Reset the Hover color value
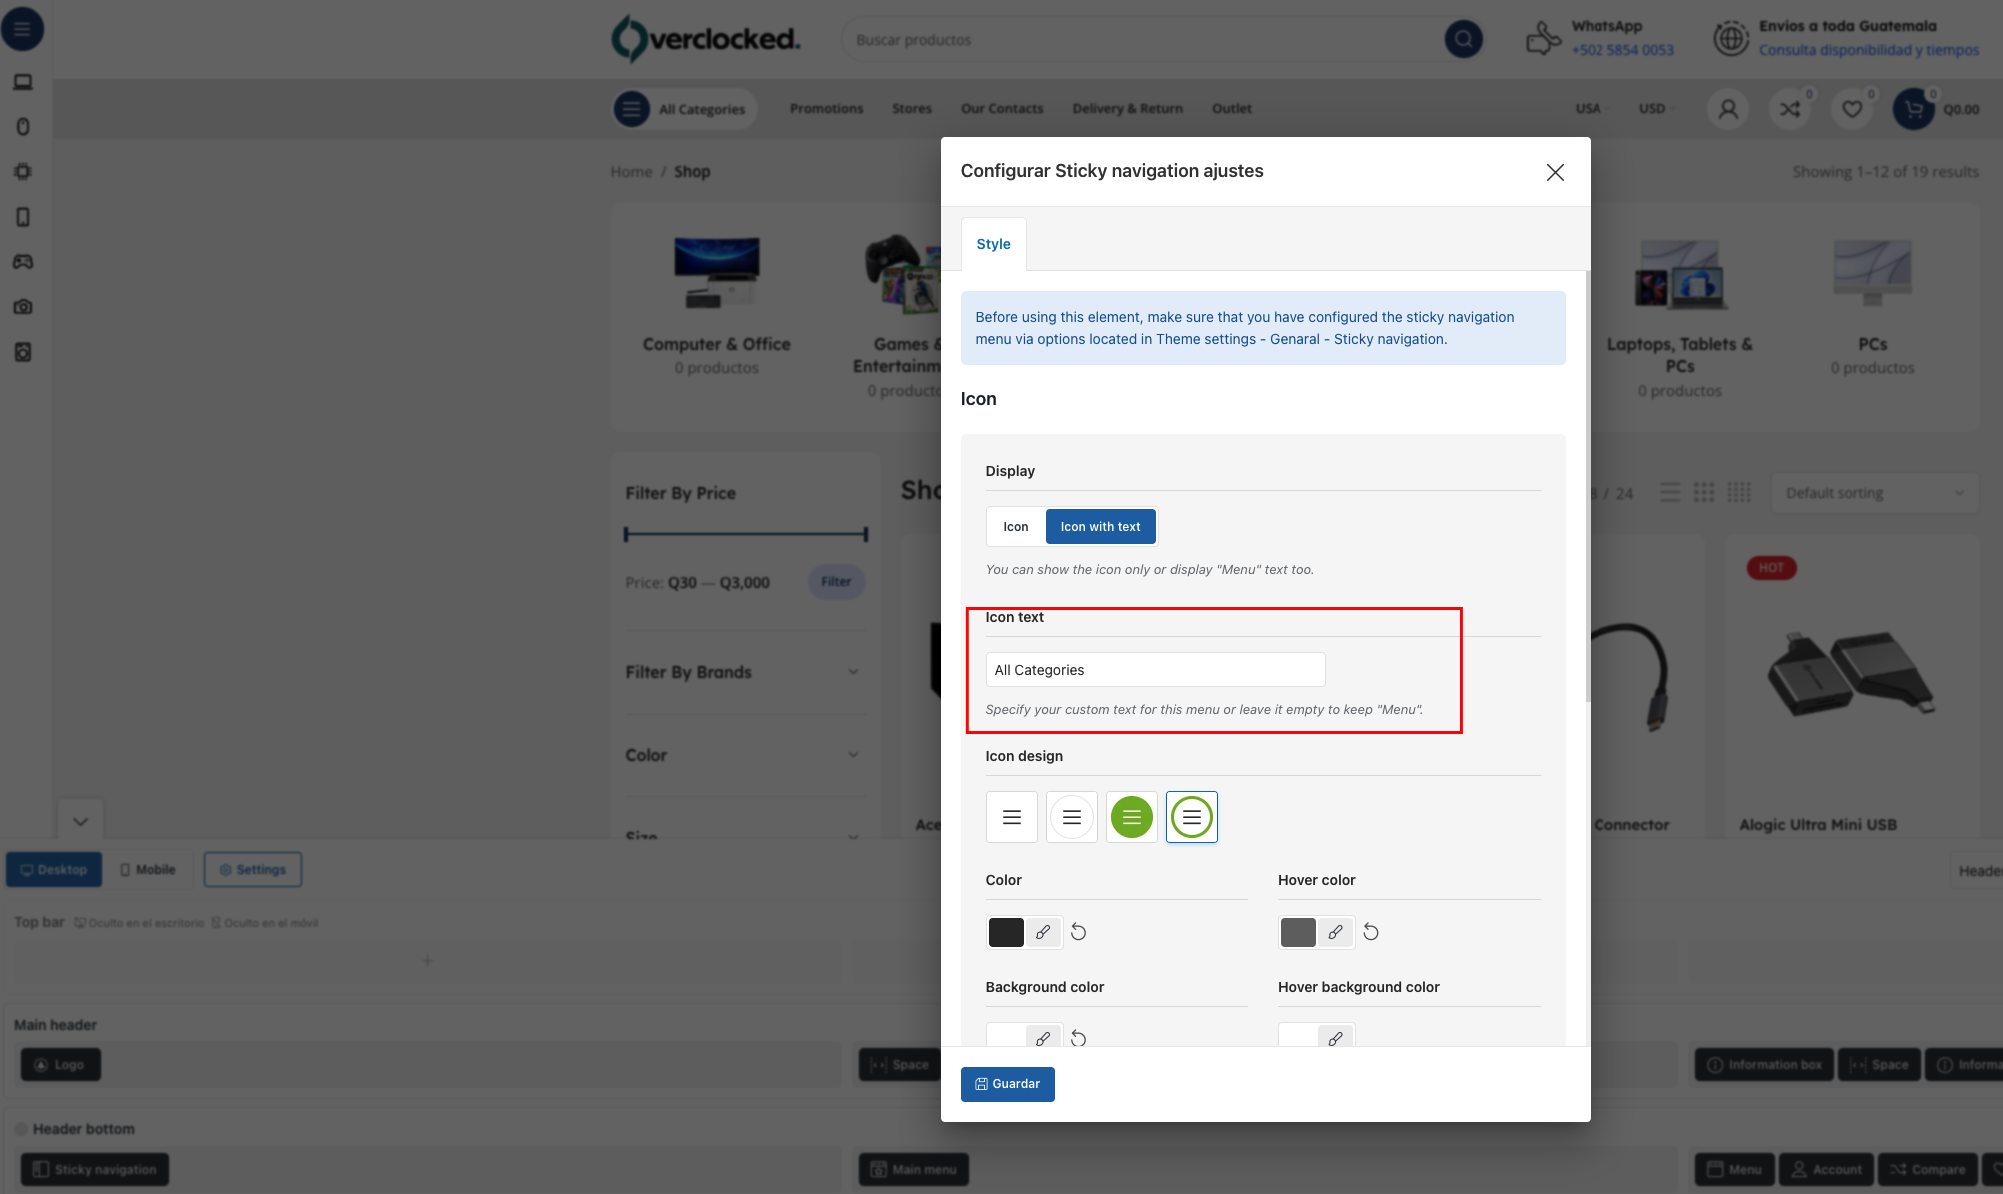 click(x=1371, y=932)
